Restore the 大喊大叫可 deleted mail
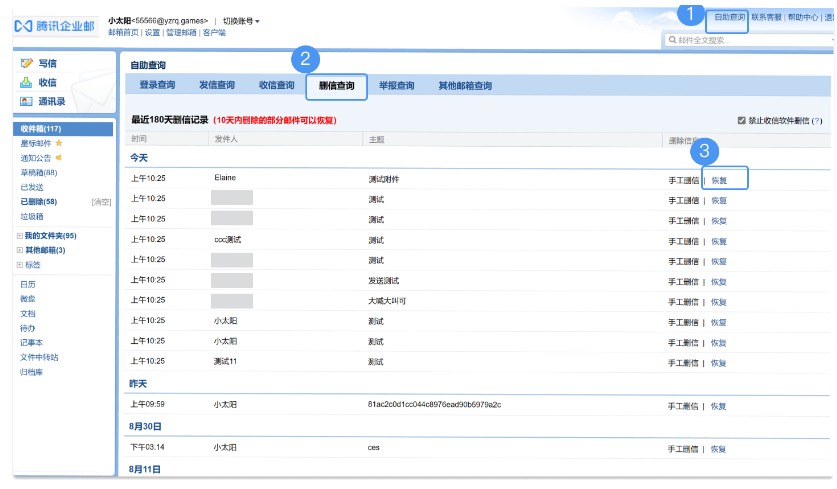837x489 pixels. click(718, 302)
